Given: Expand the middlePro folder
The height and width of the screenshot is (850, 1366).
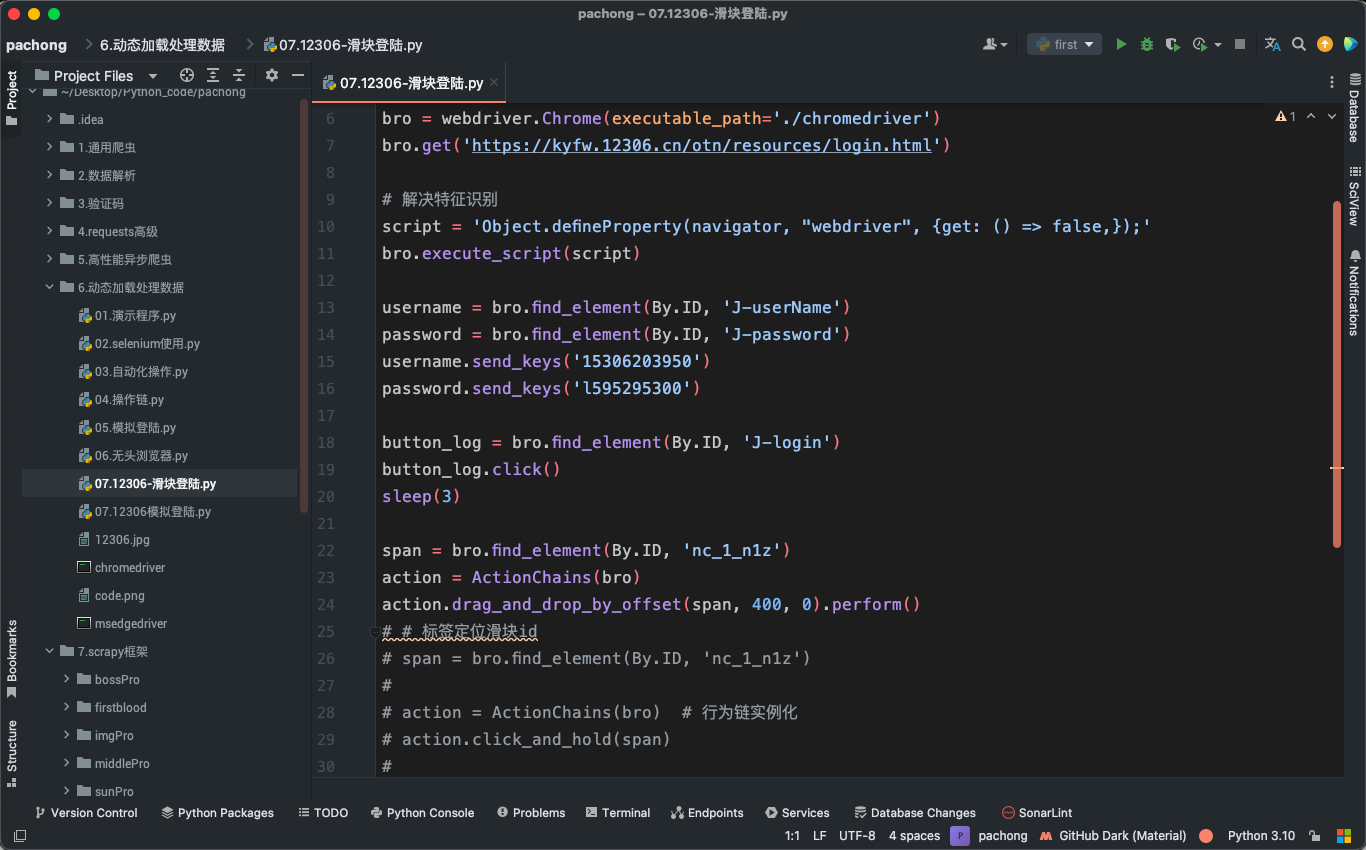Looking at the screenshot, I should click(68, 763).
